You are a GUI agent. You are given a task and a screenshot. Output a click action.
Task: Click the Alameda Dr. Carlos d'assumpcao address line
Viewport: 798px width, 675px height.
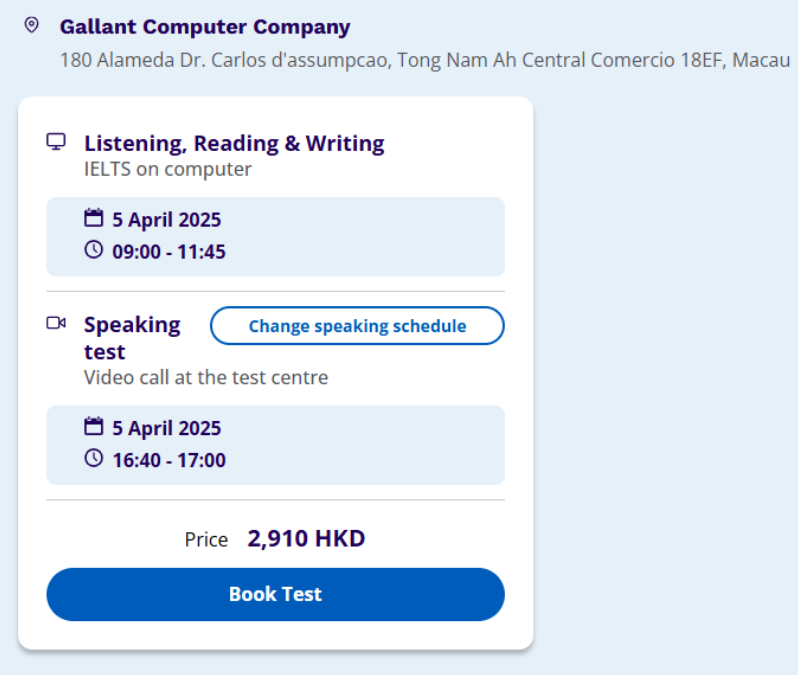pyautogui.click(x=425, y=60)
